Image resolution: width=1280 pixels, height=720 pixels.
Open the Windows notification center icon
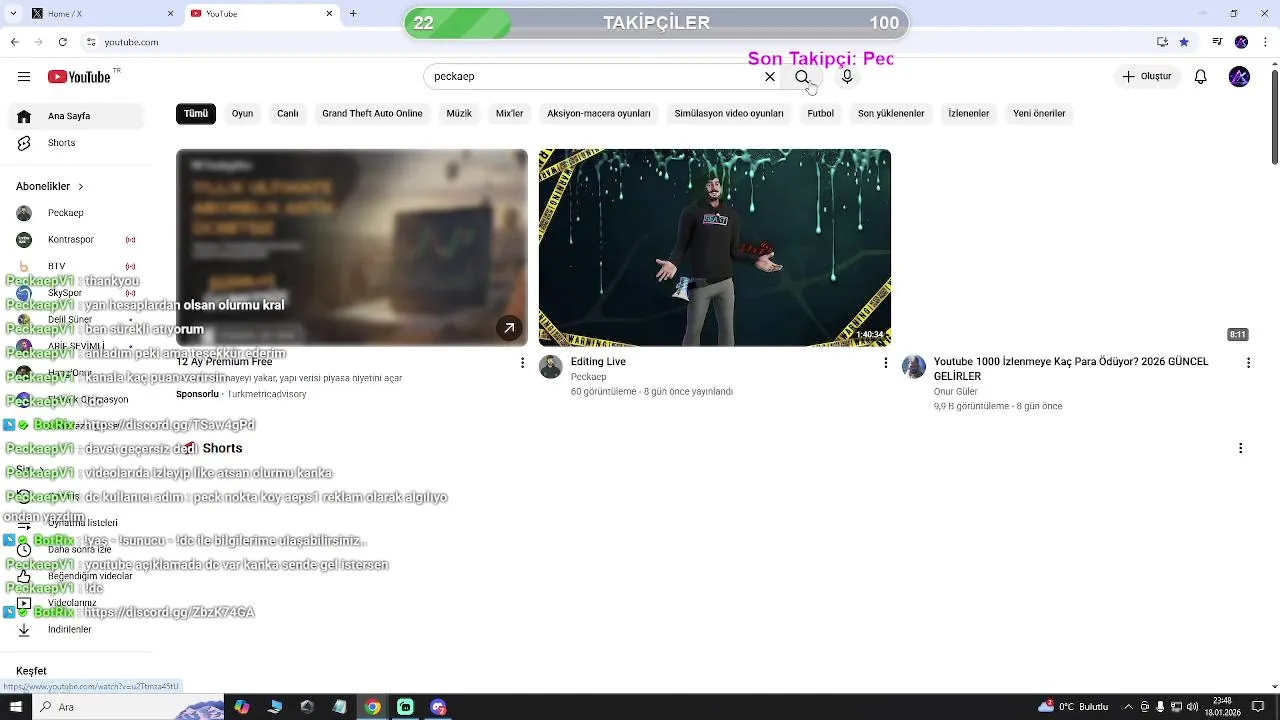(1257, 707)
